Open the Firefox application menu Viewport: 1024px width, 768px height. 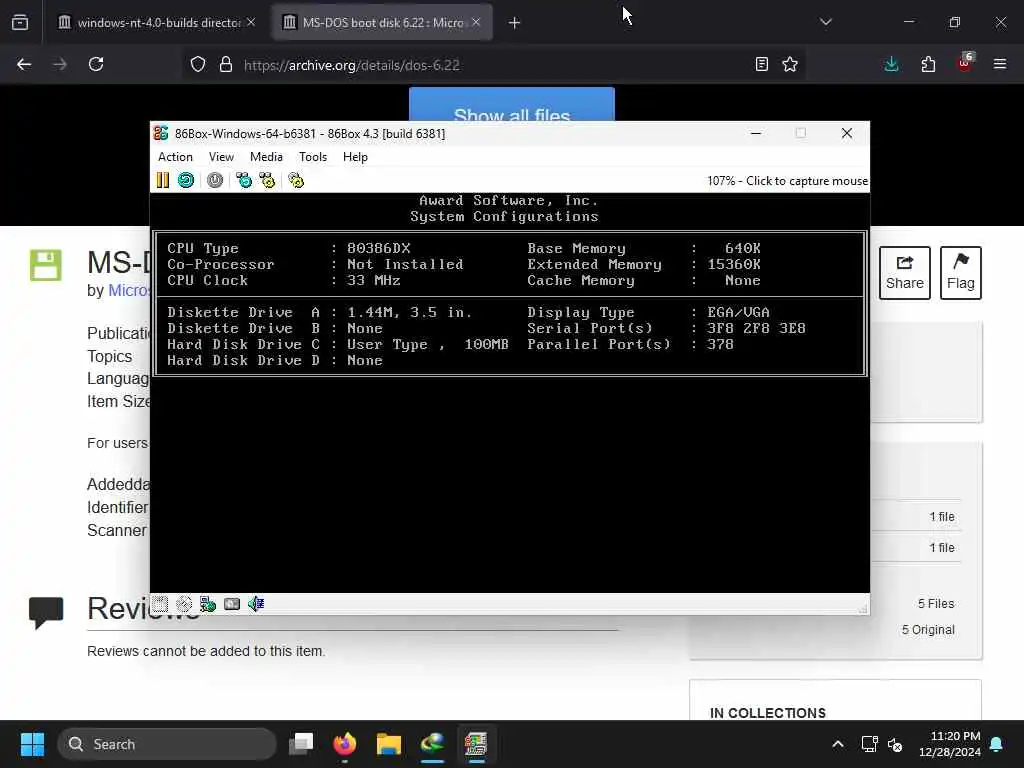(x=1000, y=64)
